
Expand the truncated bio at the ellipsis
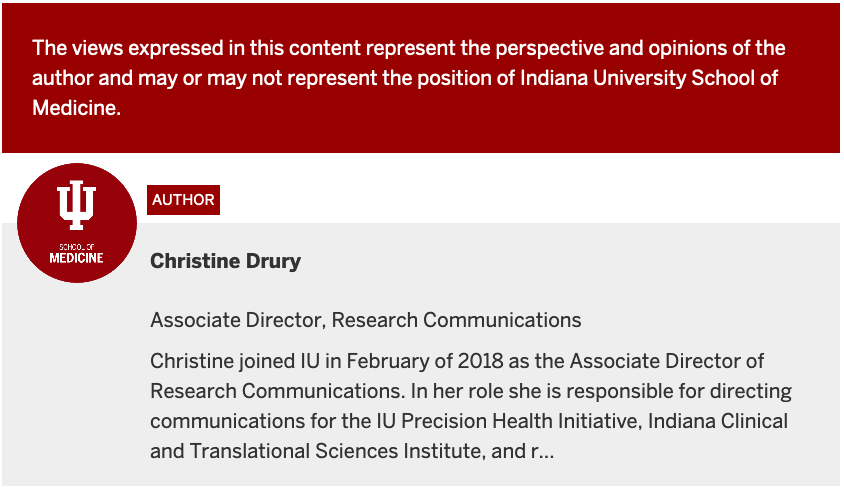tap(544, 451)
